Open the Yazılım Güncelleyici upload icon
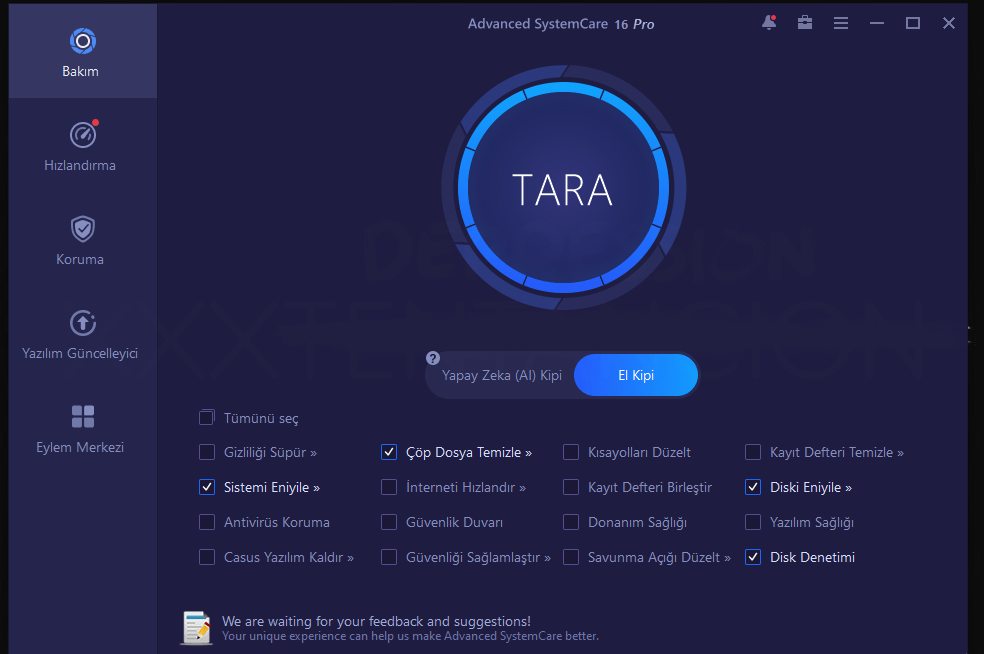The width and height of the screenshot is (984, 654). tap(82, 323)
